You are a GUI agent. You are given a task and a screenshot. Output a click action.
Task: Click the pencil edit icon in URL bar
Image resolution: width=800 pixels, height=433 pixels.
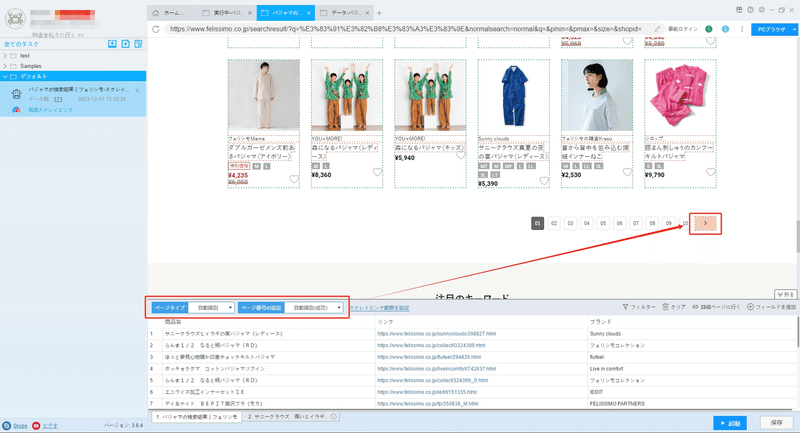click(657, 29)
